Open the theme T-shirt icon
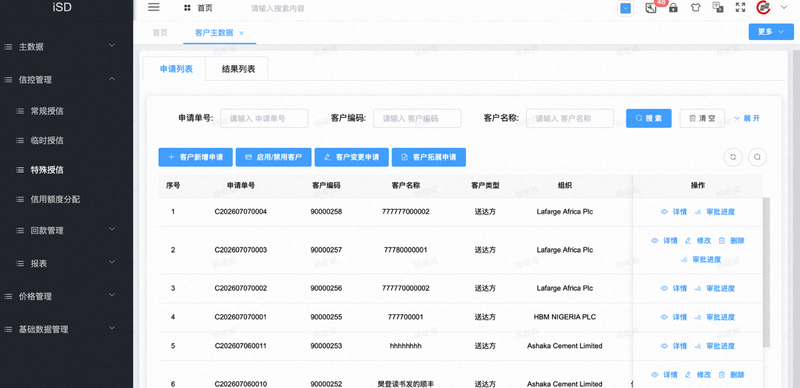 [x=695, y=8]
